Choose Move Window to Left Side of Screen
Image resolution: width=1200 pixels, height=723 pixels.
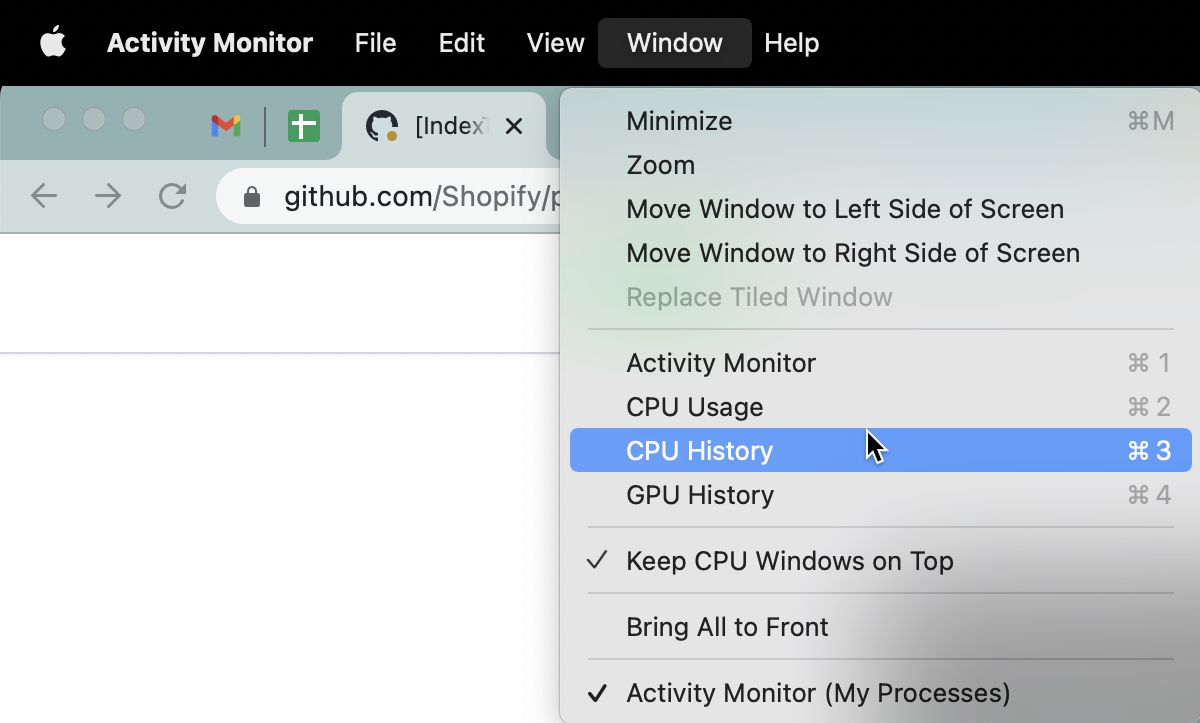[844, 209]
